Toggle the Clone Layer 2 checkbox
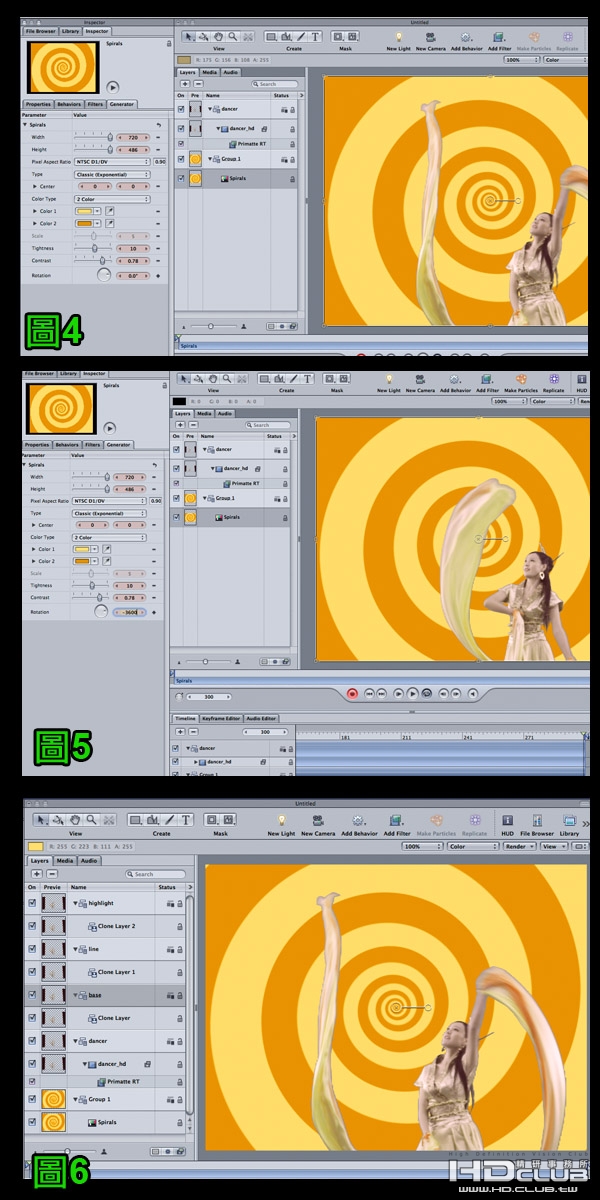Viewport: 600px width, 1200px height. (32, 926)
